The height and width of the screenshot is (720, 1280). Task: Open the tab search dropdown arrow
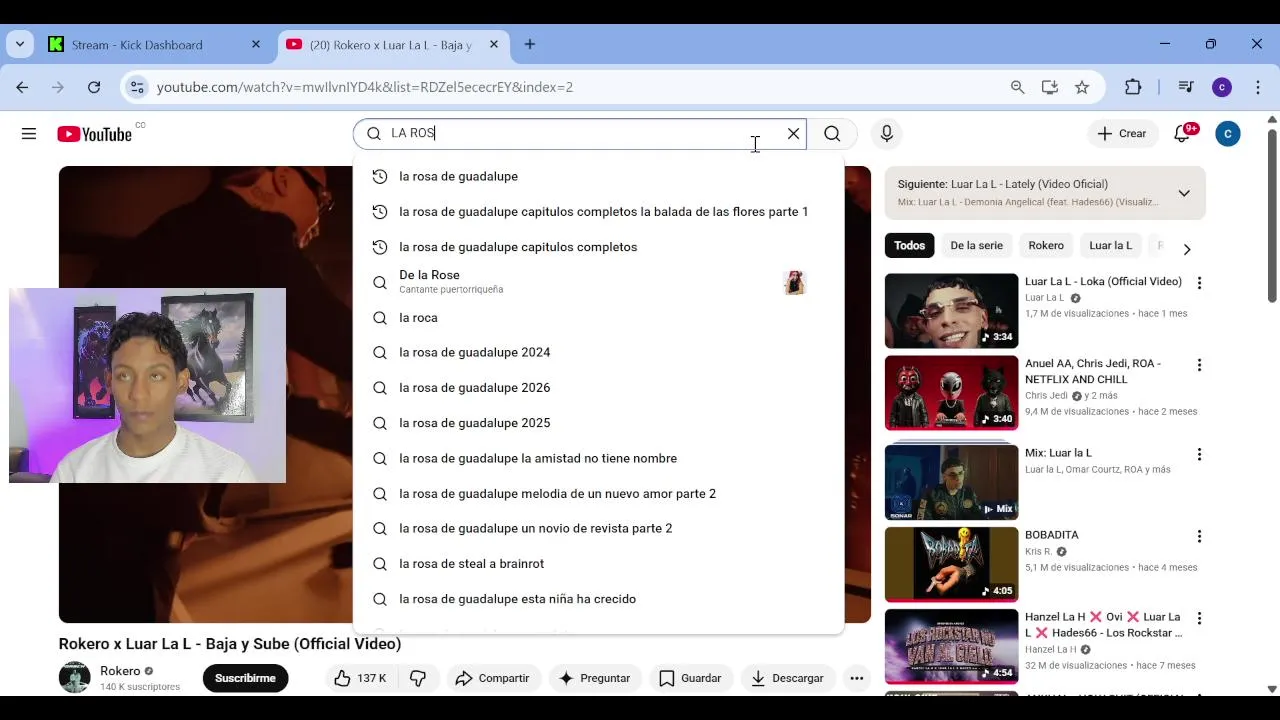[20, 44]
